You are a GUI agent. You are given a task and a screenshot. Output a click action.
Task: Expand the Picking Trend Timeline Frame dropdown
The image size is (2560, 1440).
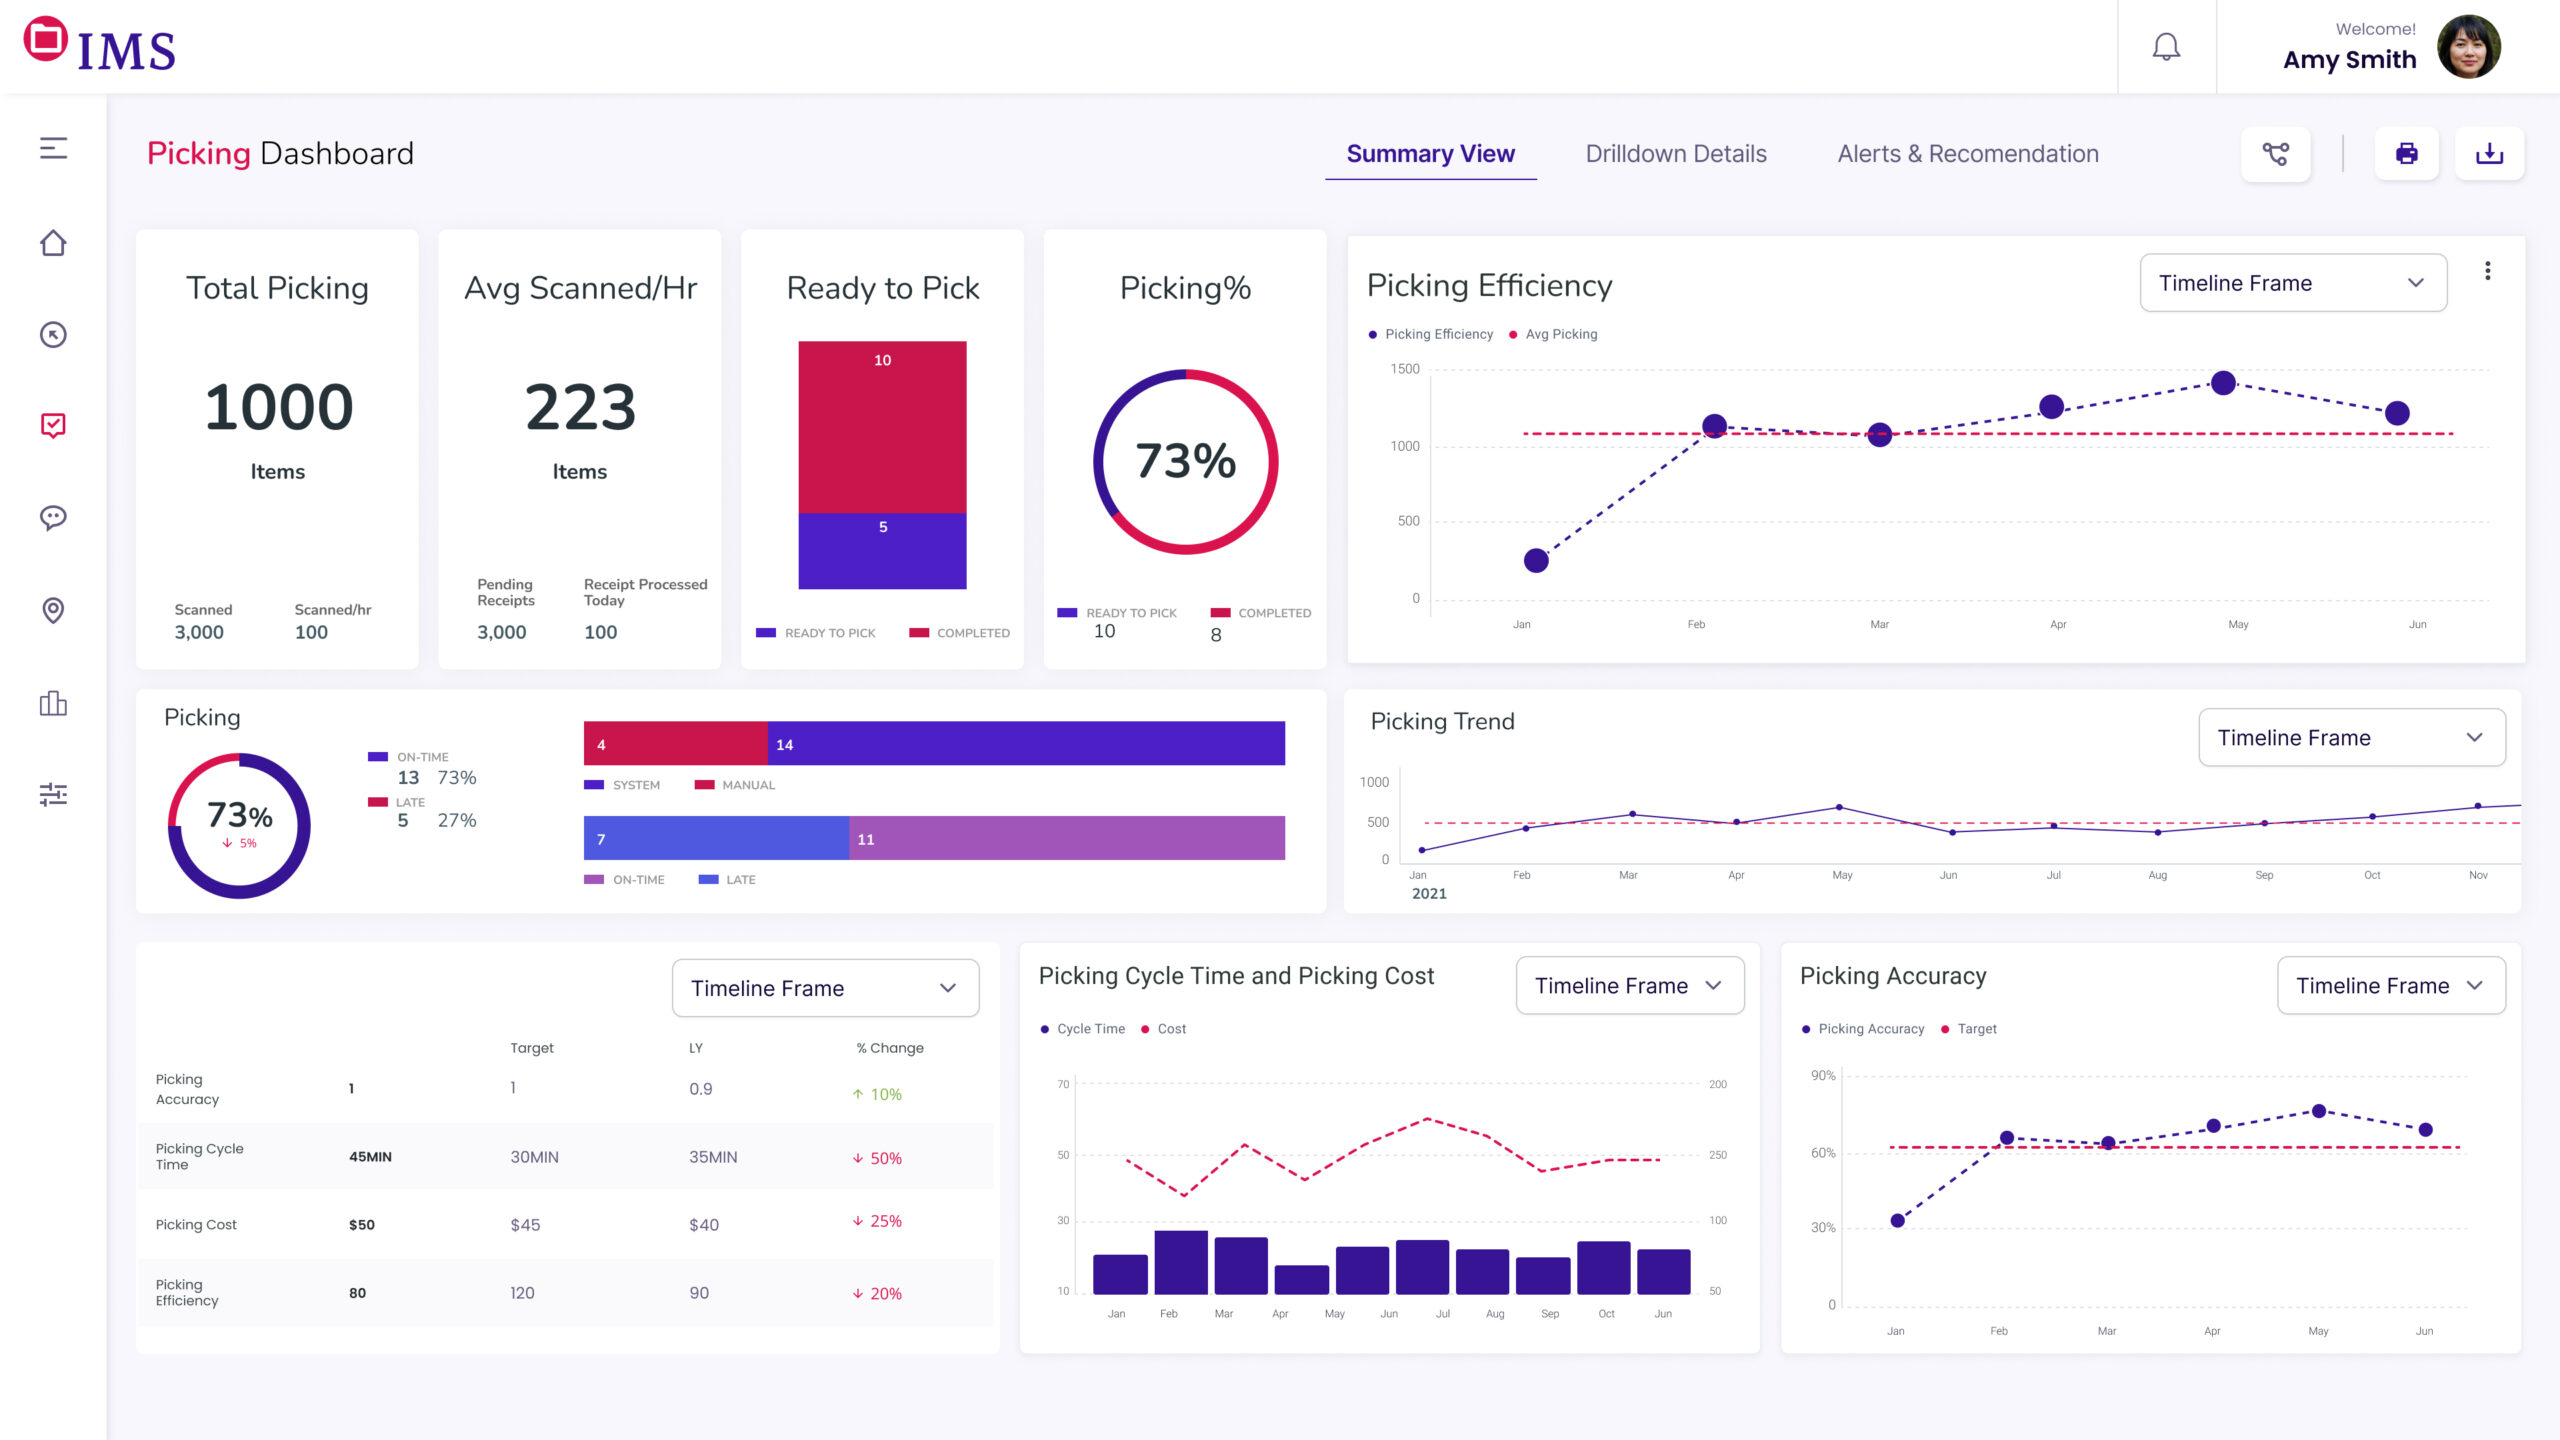click(x=2351, y=737)
